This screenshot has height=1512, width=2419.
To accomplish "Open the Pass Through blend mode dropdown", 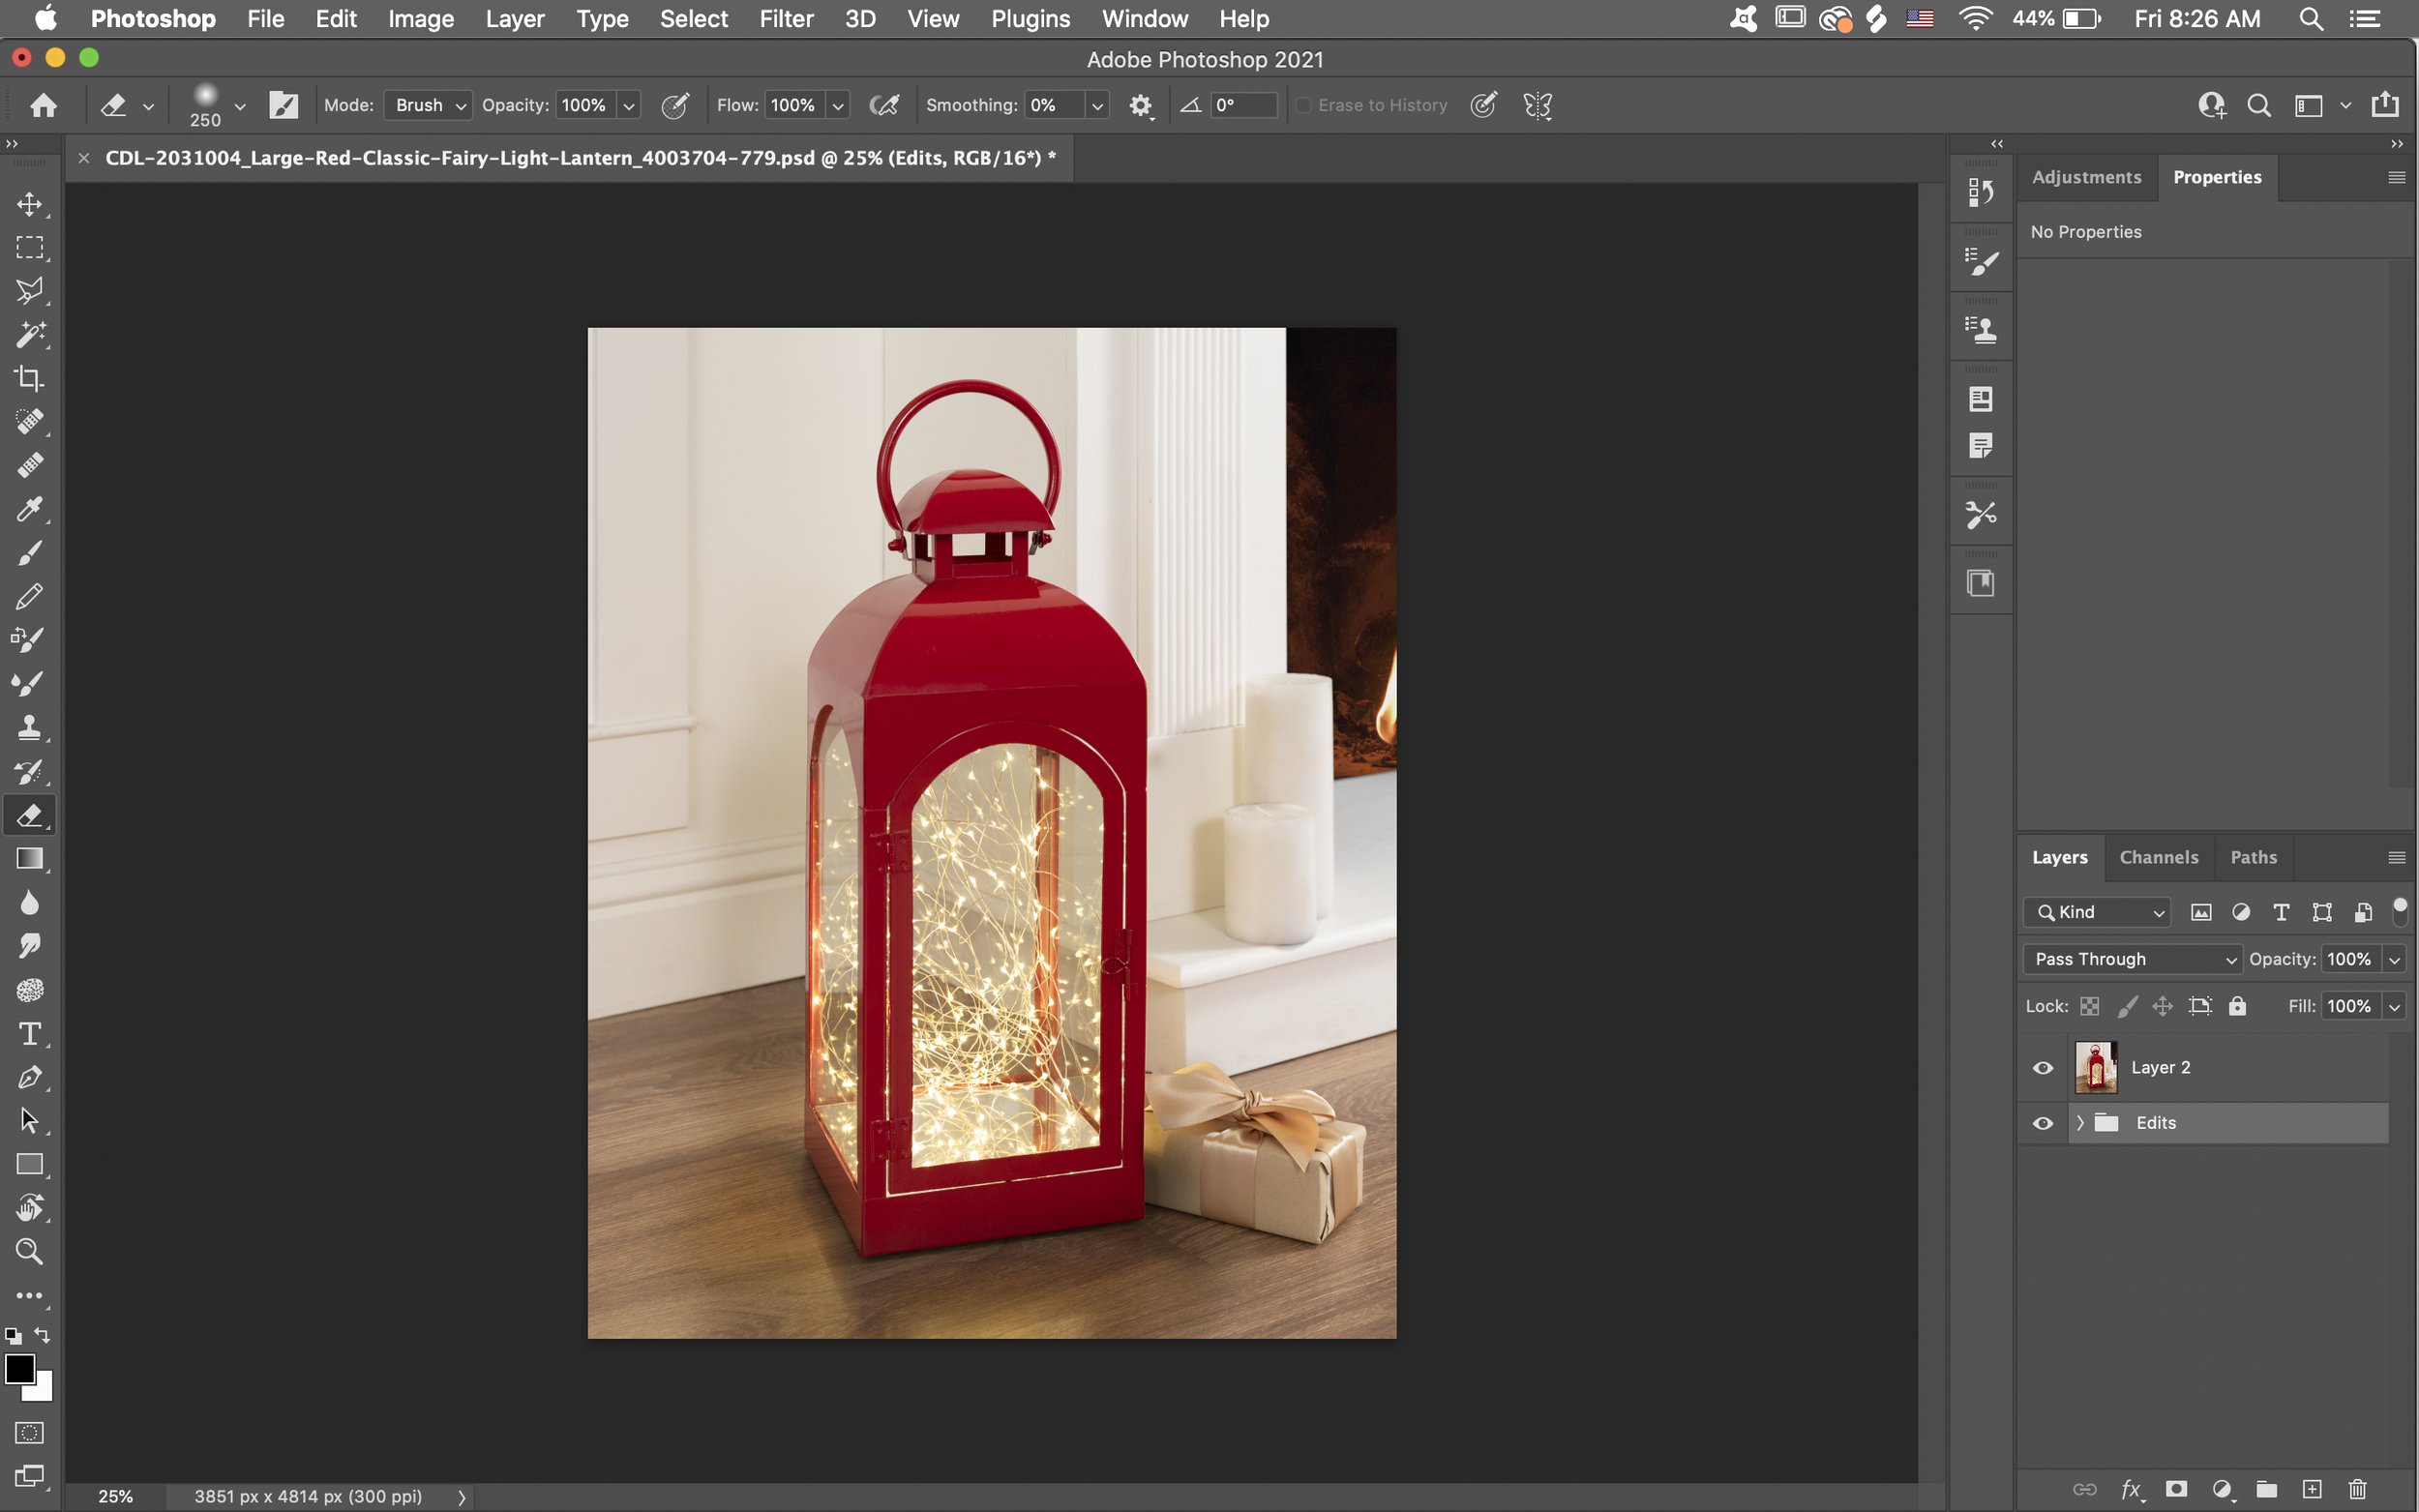I will (x=2132, y=959).
